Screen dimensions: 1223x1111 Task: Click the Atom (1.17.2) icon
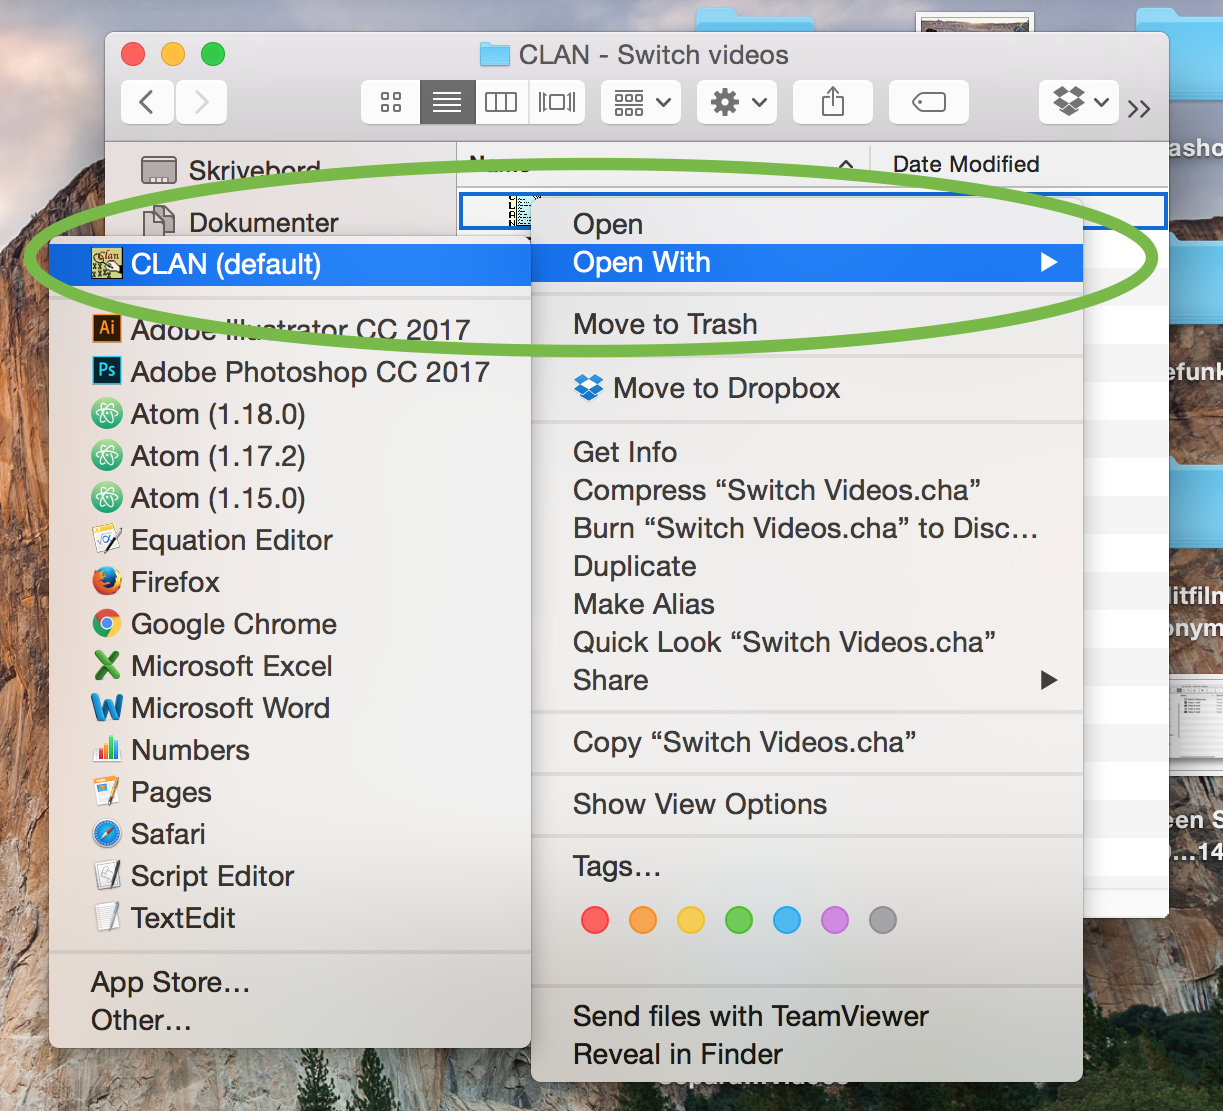(107, 455)
